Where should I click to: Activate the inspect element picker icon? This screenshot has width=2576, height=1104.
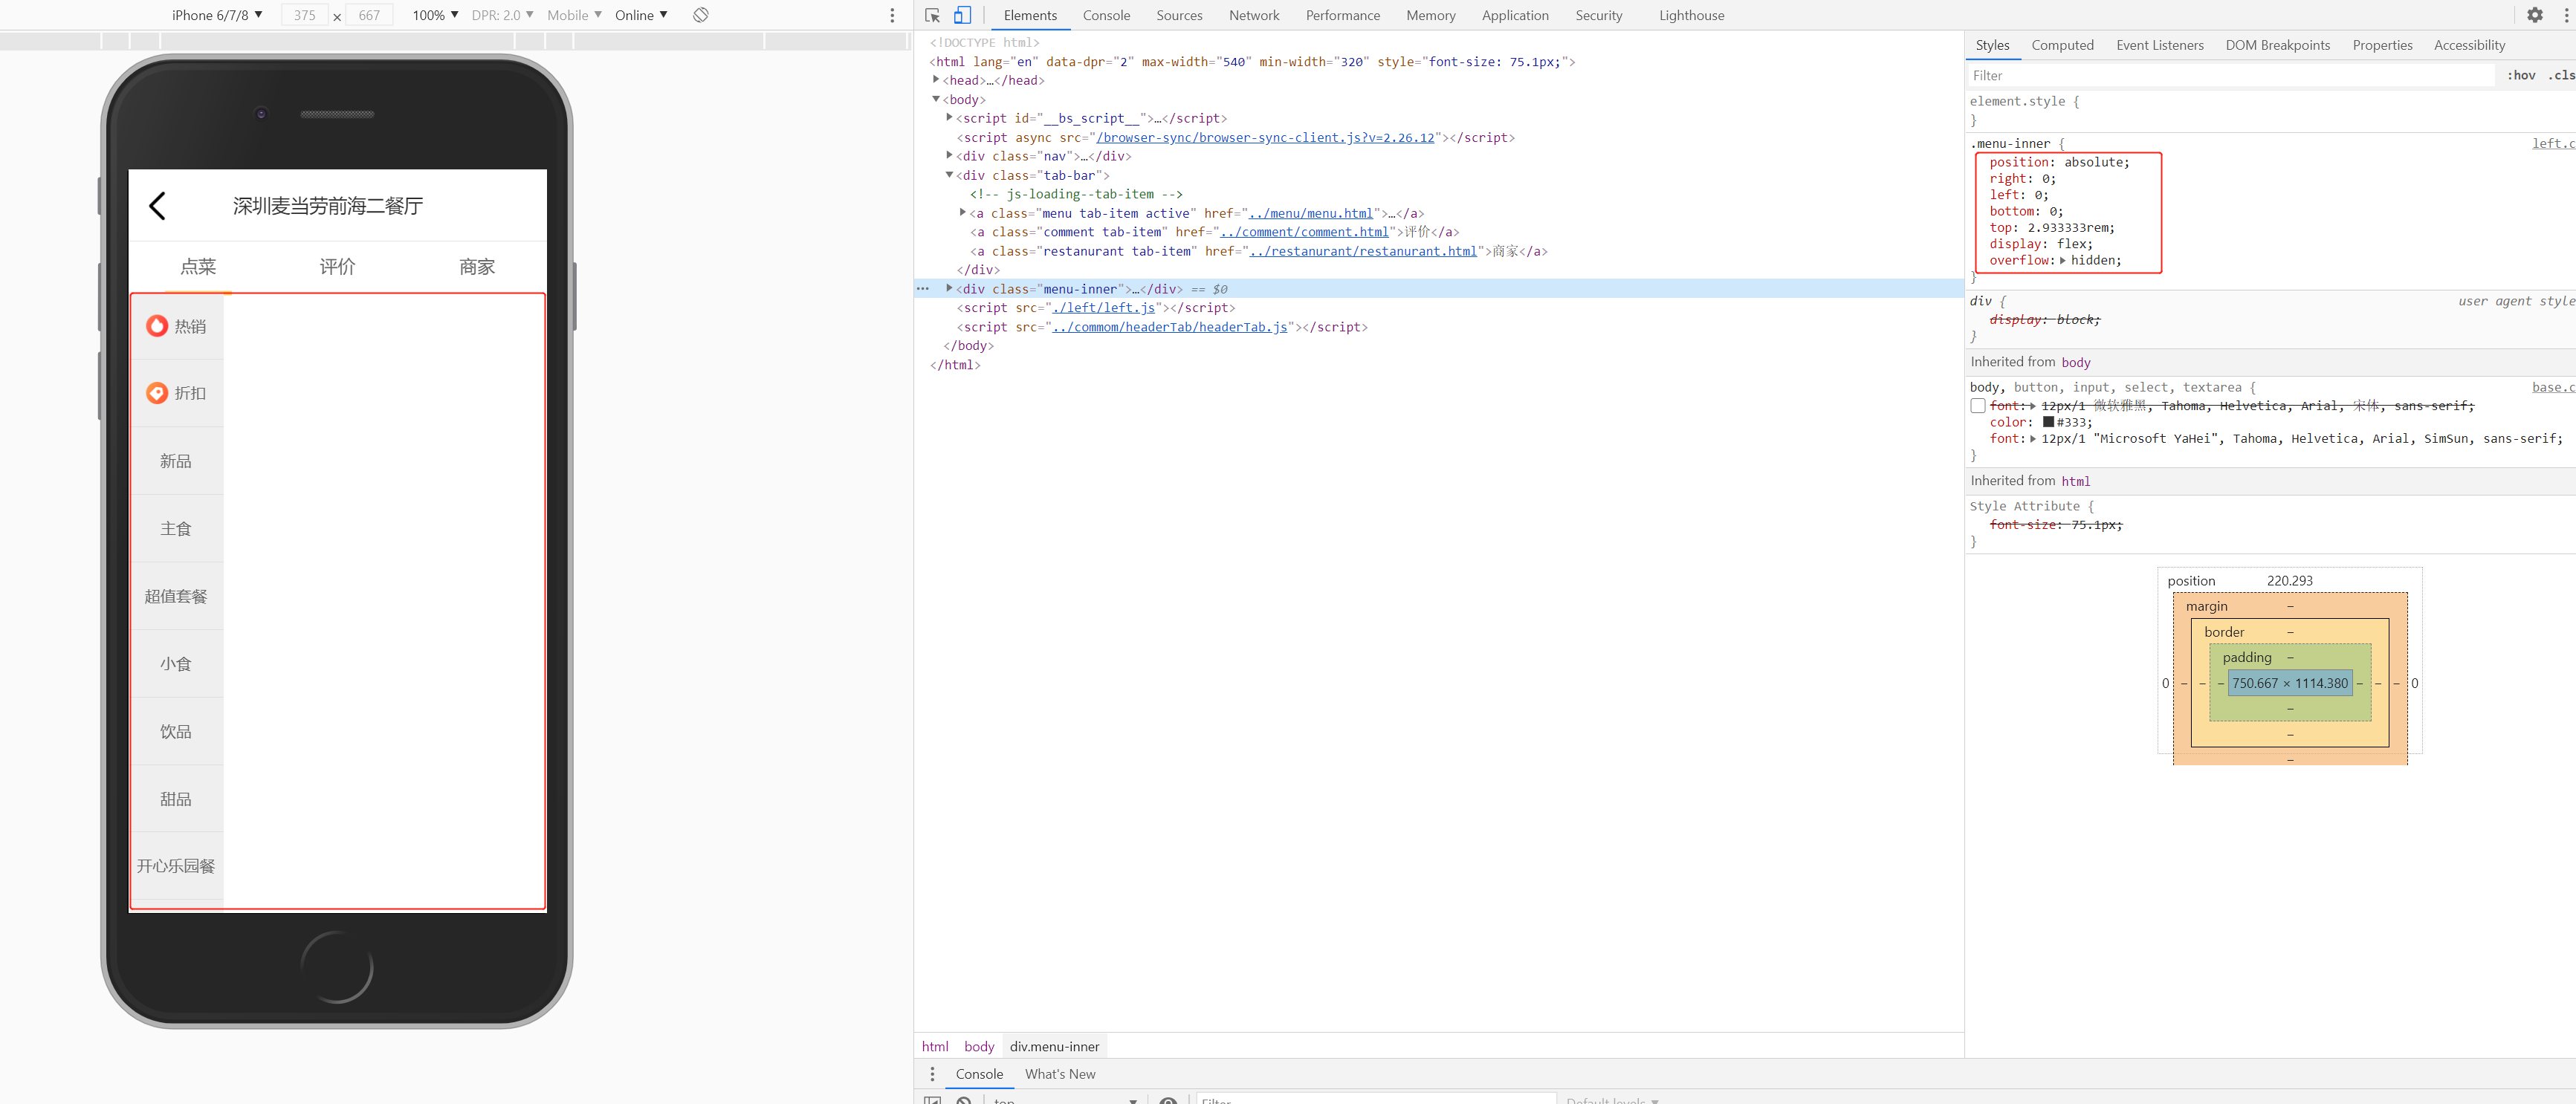coord(932,15)
